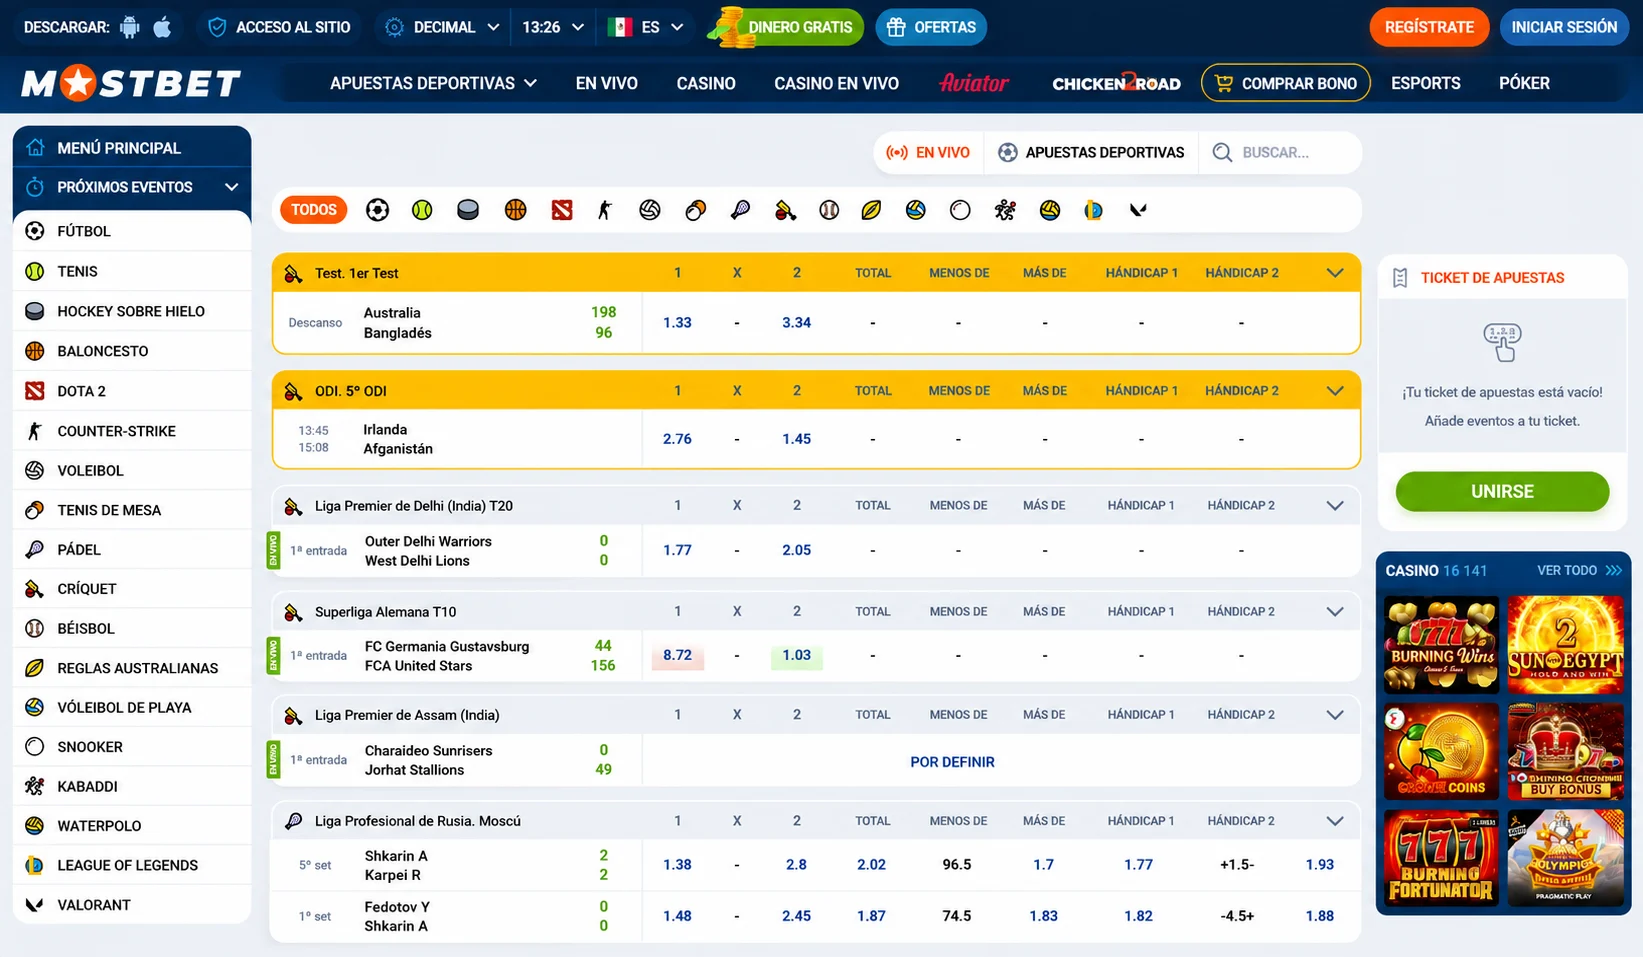Screen dimensions: 1643x957
Task: Filter events by table tennis icon in the sports strip
Action: [x=695, y=210]
